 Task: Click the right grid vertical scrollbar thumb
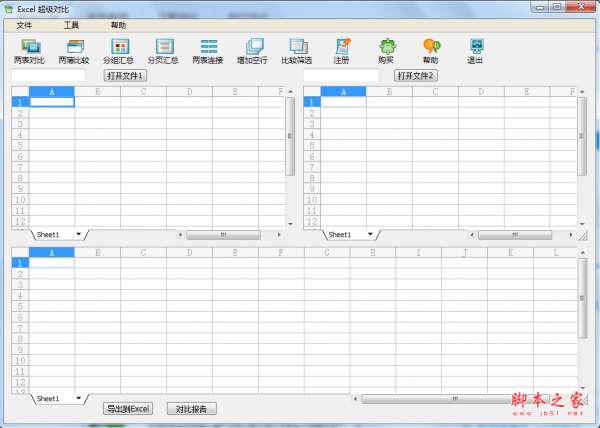582,136
